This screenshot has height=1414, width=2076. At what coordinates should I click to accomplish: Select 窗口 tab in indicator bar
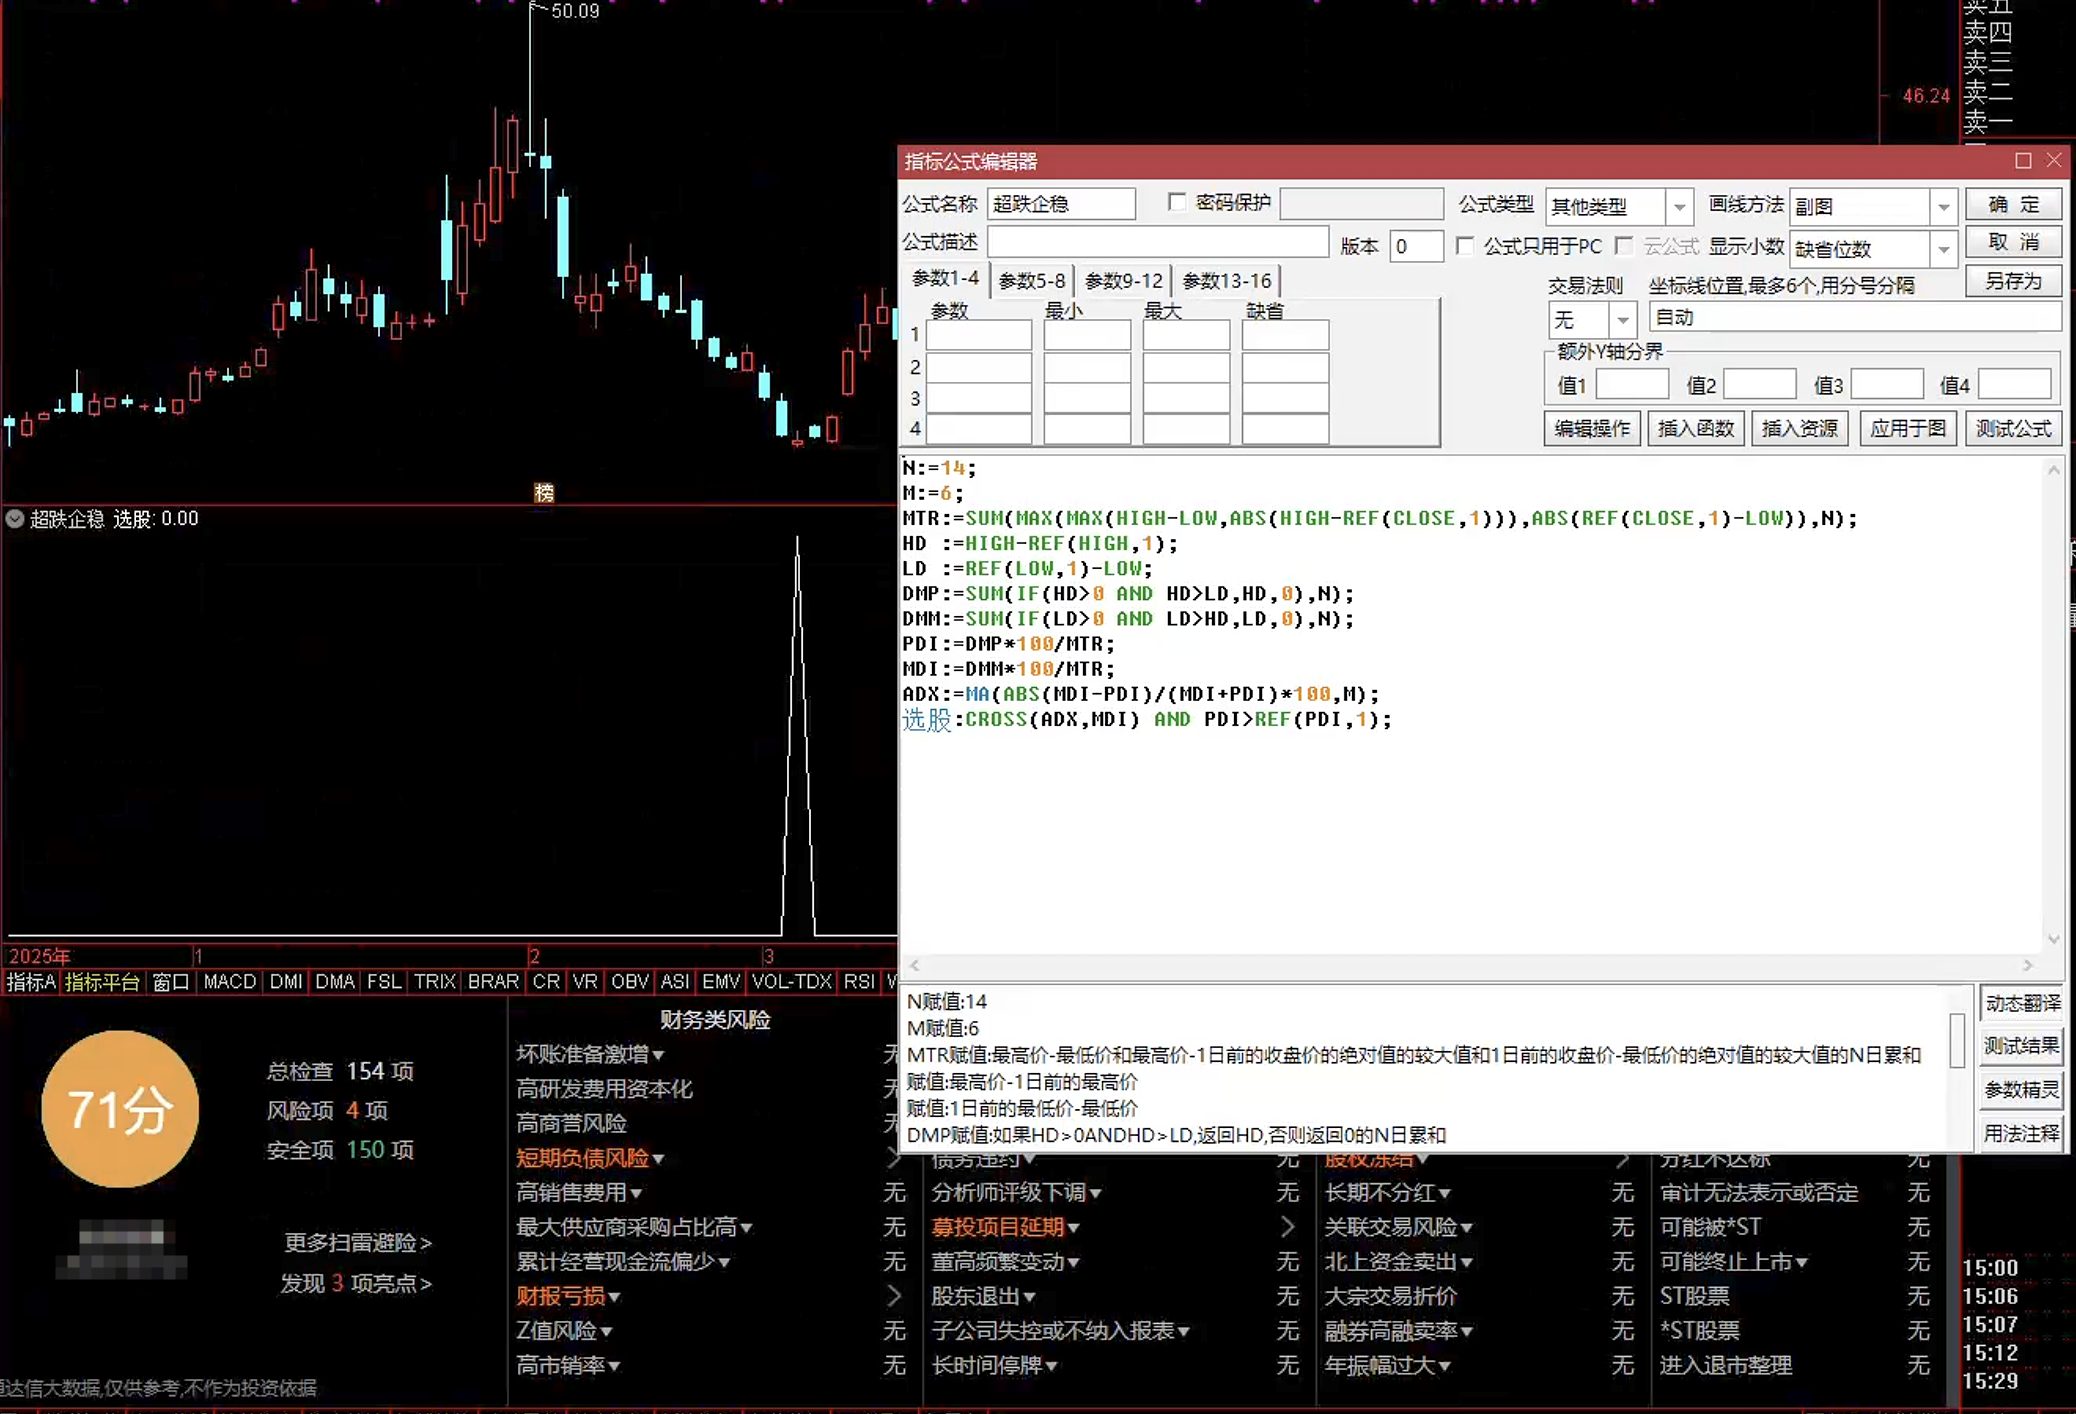[x=170, y=982]
